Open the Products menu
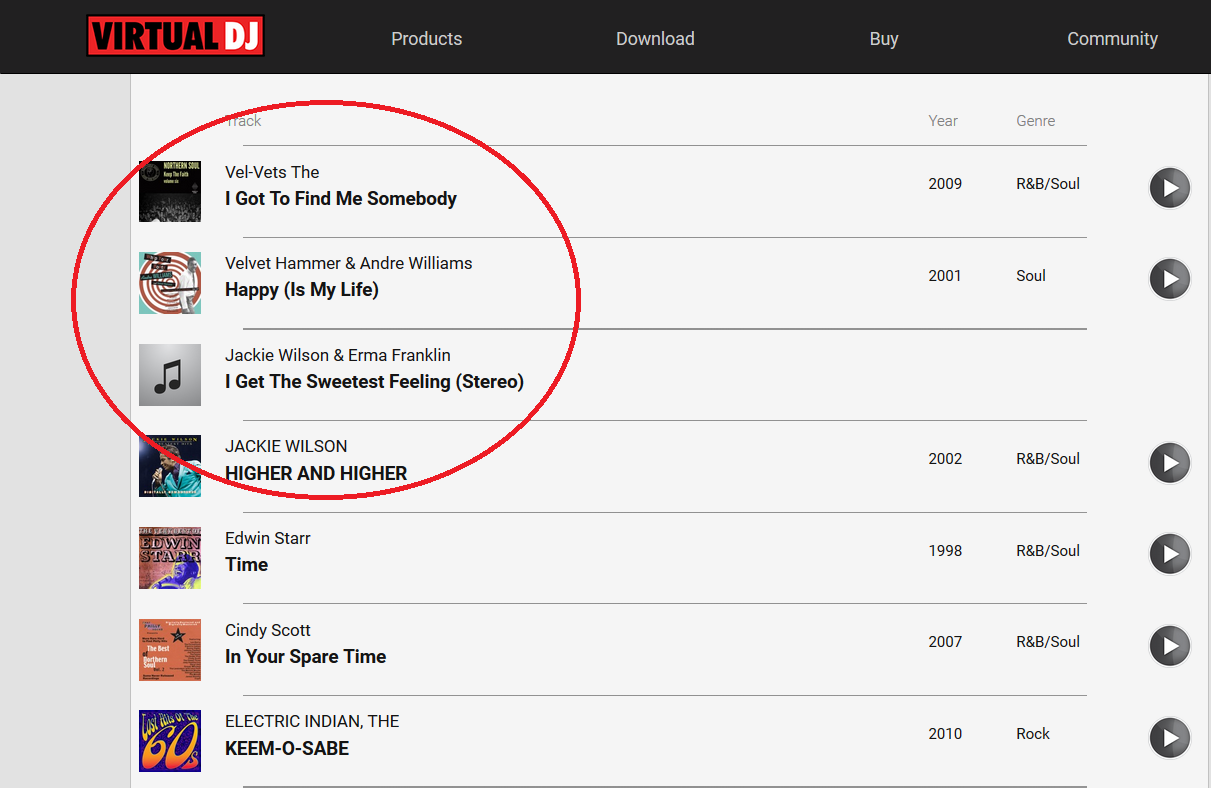Image resolution: width=1211 pixels, height=788 pixels. (x=427, y=39)
